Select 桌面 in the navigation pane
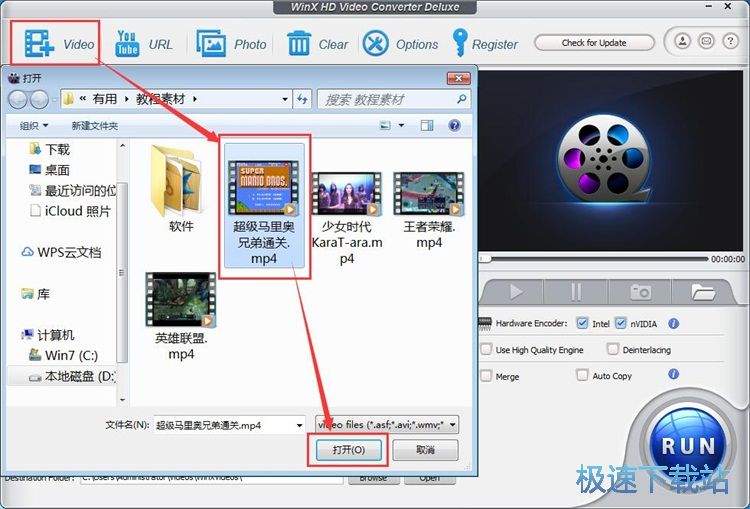 [49, 170]
